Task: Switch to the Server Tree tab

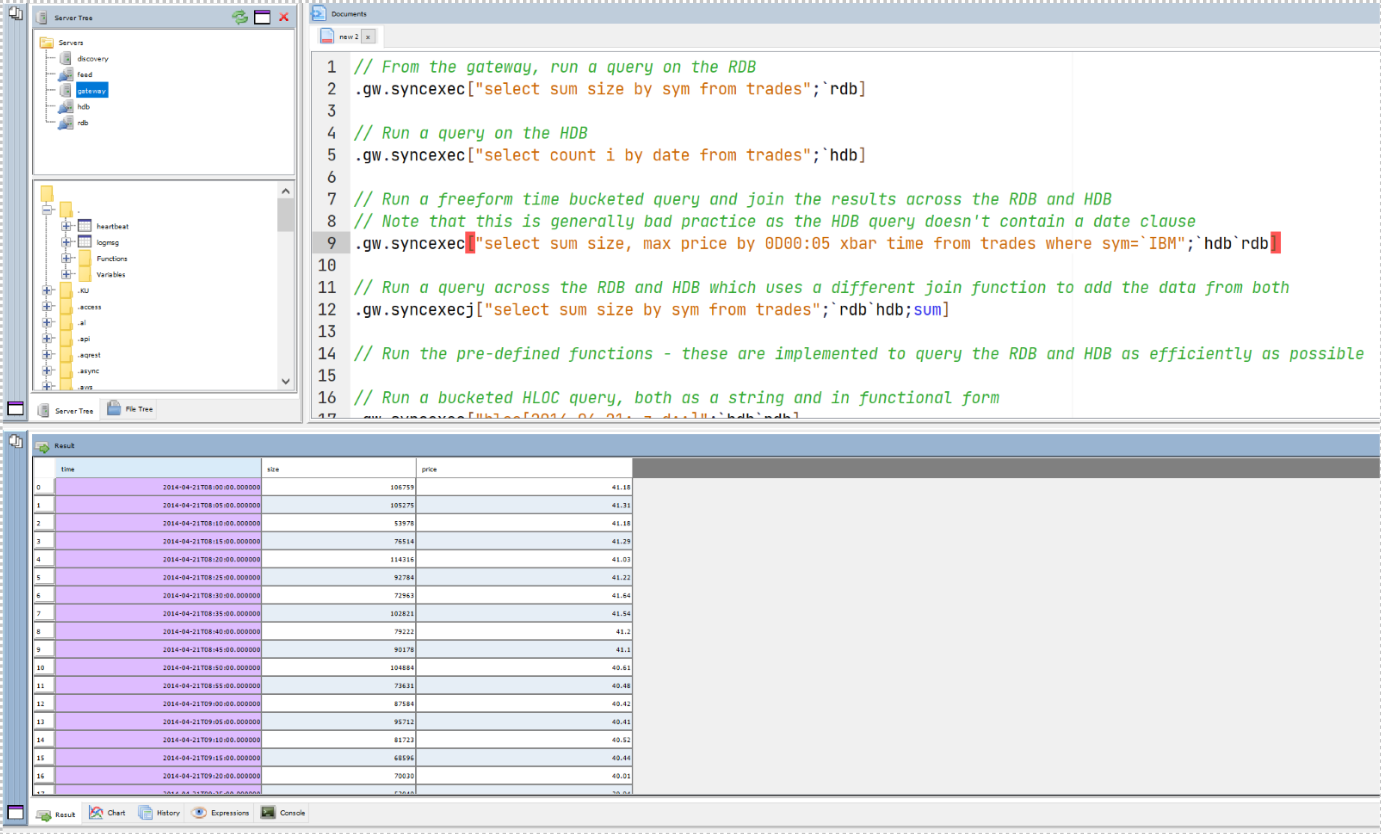Action: 66,410
